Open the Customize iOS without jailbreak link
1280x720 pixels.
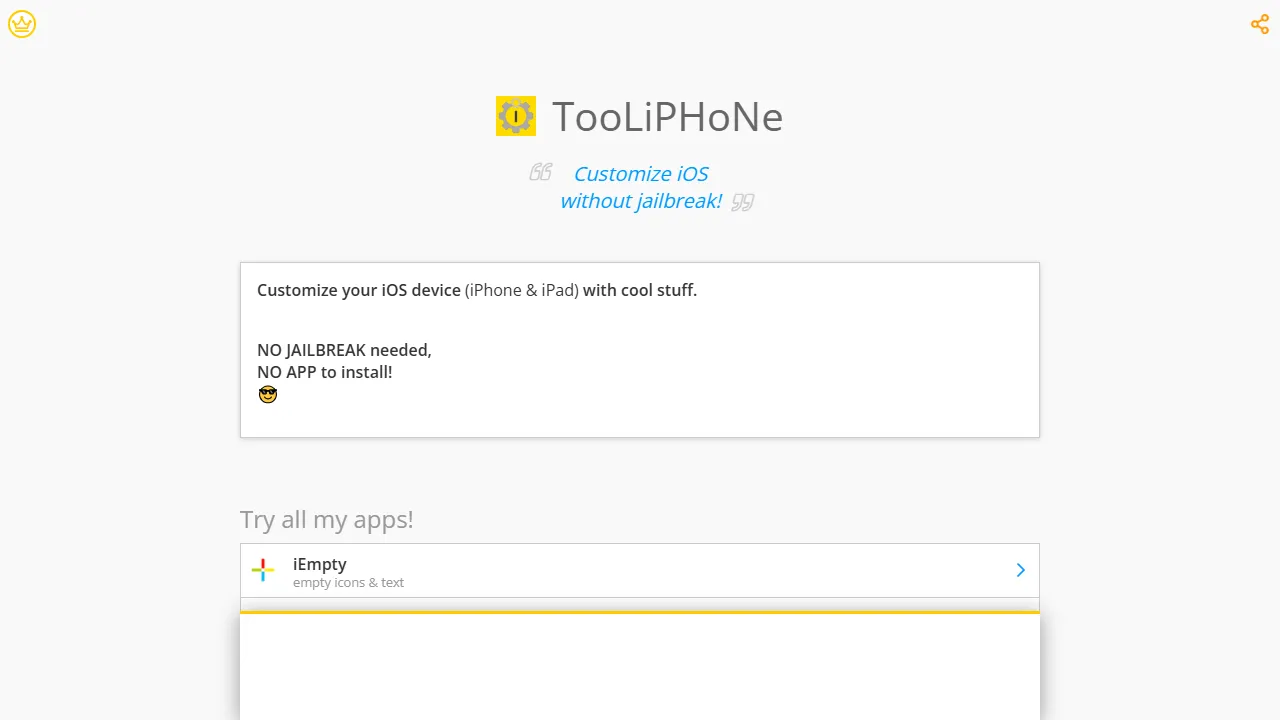640,187
